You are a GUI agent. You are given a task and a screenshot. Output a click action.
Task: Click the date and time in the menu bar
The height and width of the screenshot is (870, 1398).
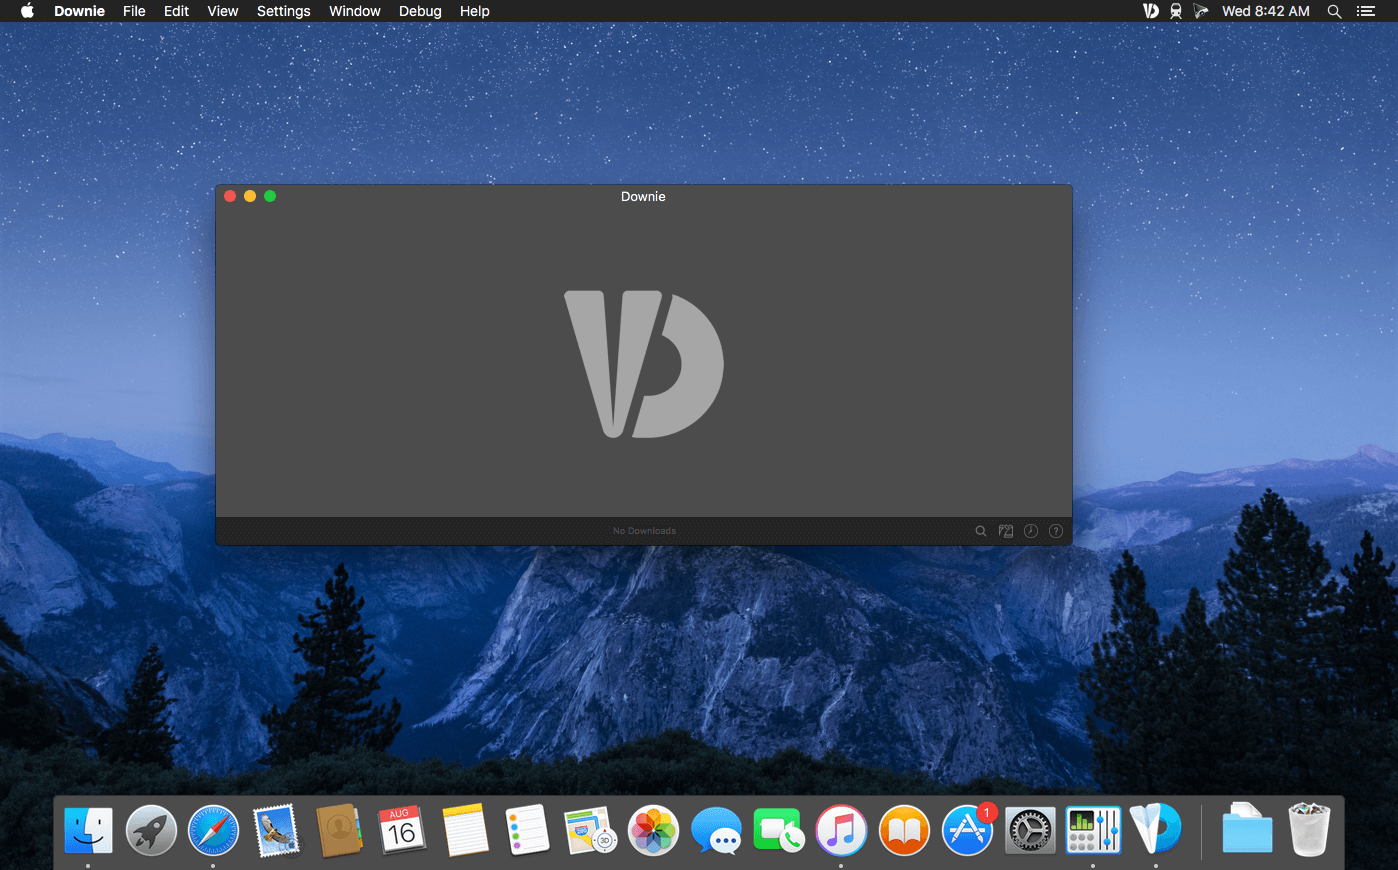point(1265,11)
